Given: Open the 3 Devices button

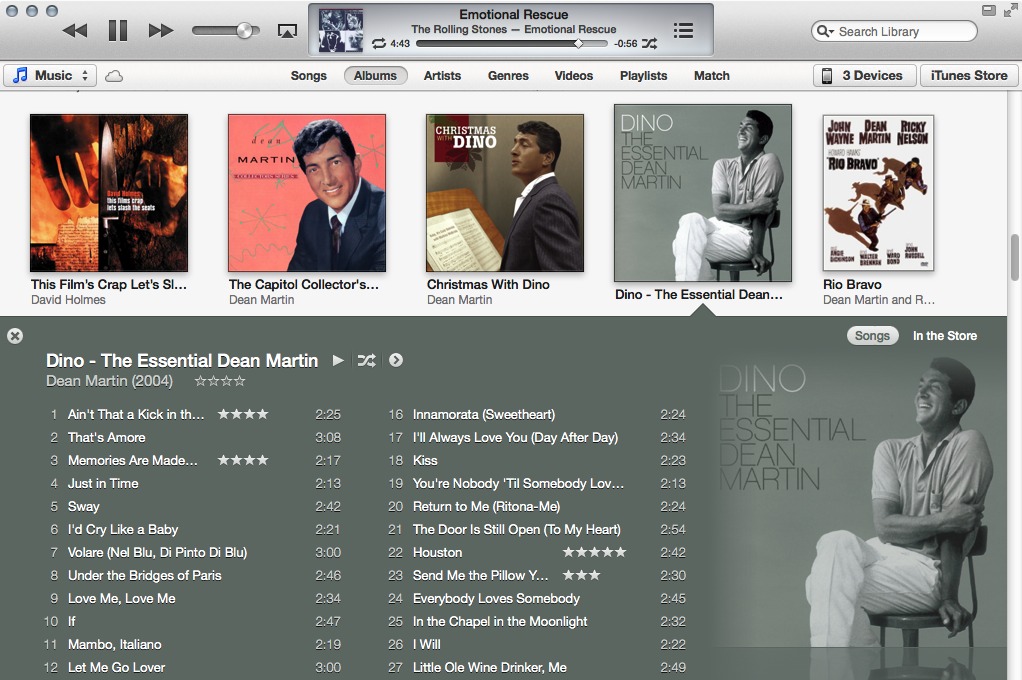Looking at the screenshot, I should 864,76.
